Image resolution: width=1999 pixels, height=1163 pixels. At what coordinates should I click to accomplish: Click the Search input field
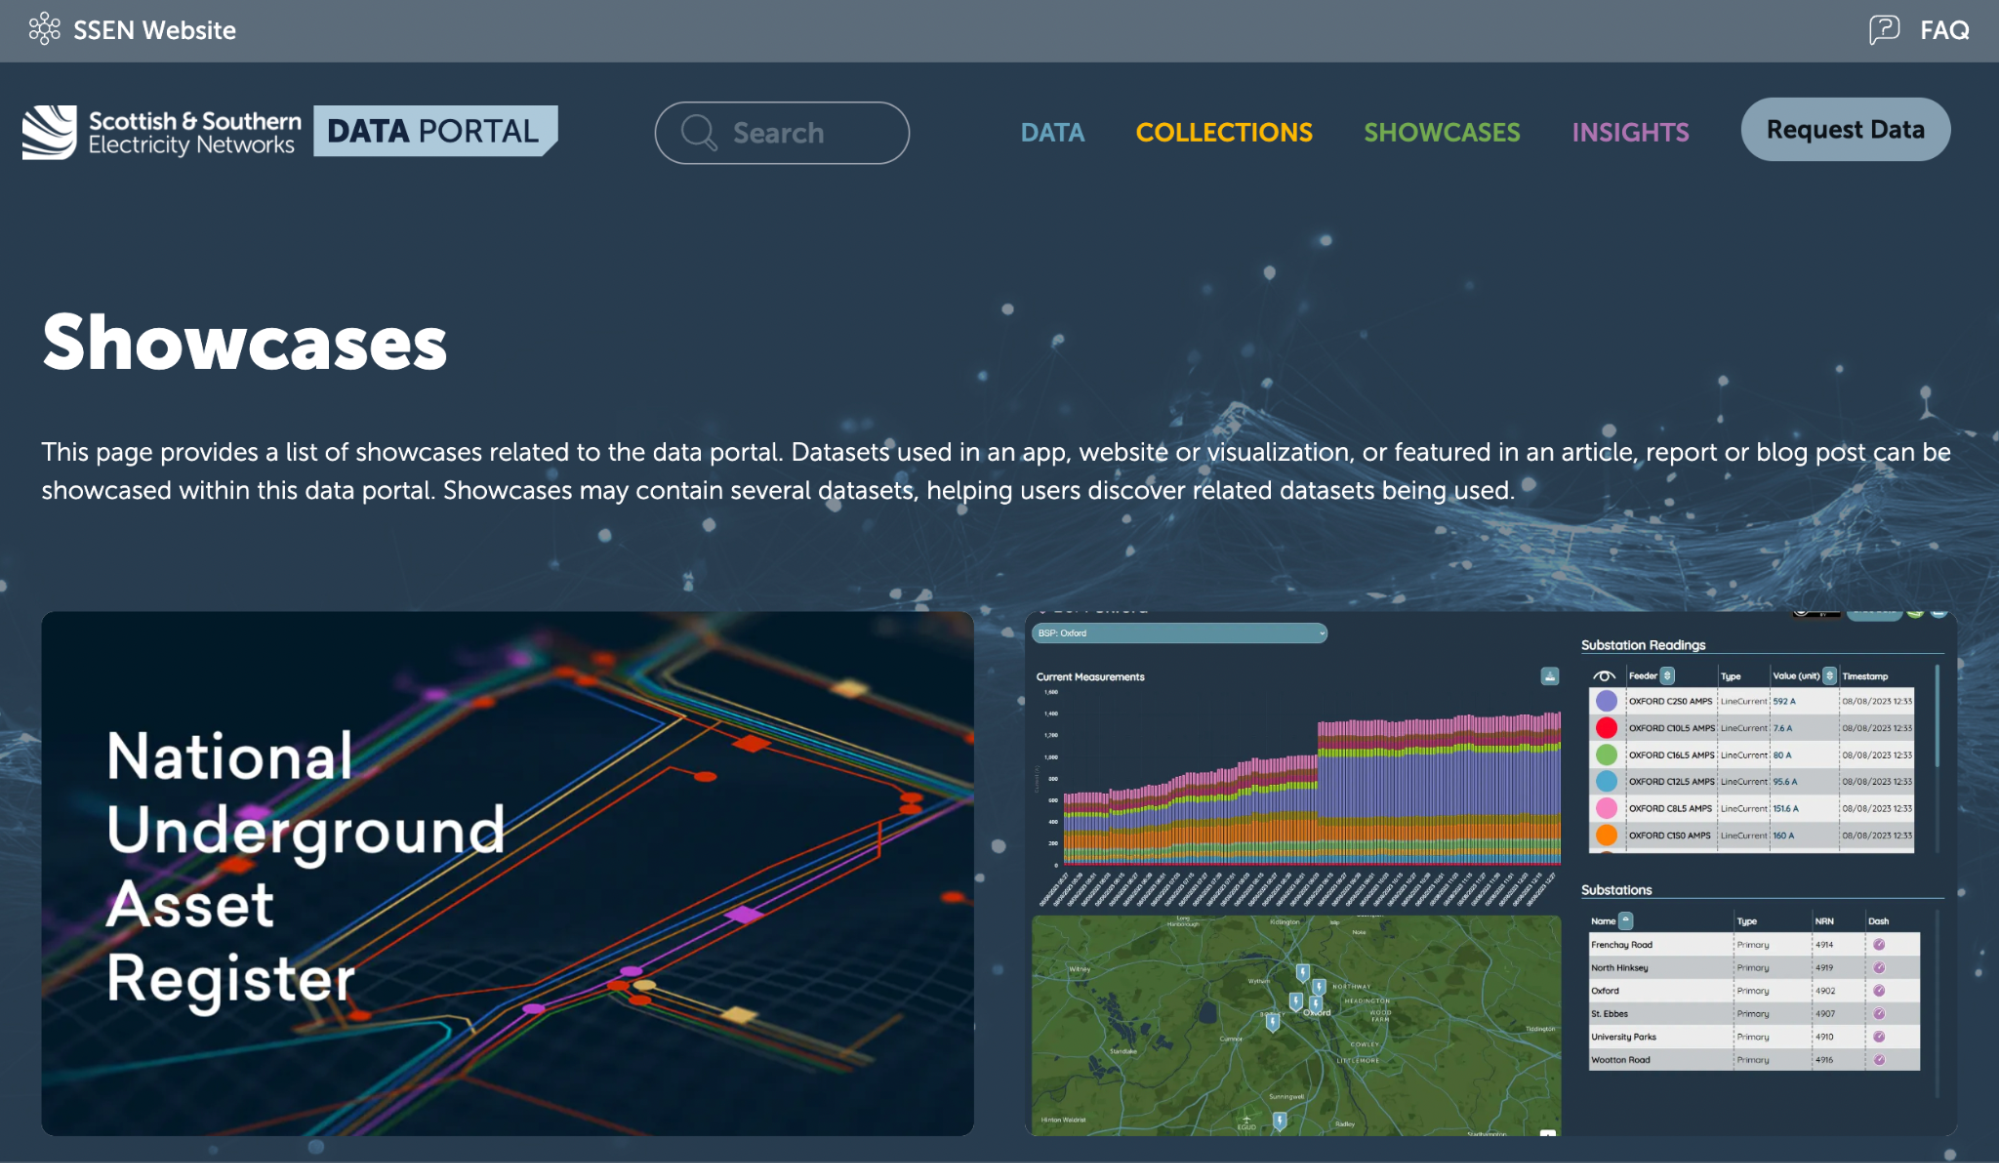(x=781, y=132)
